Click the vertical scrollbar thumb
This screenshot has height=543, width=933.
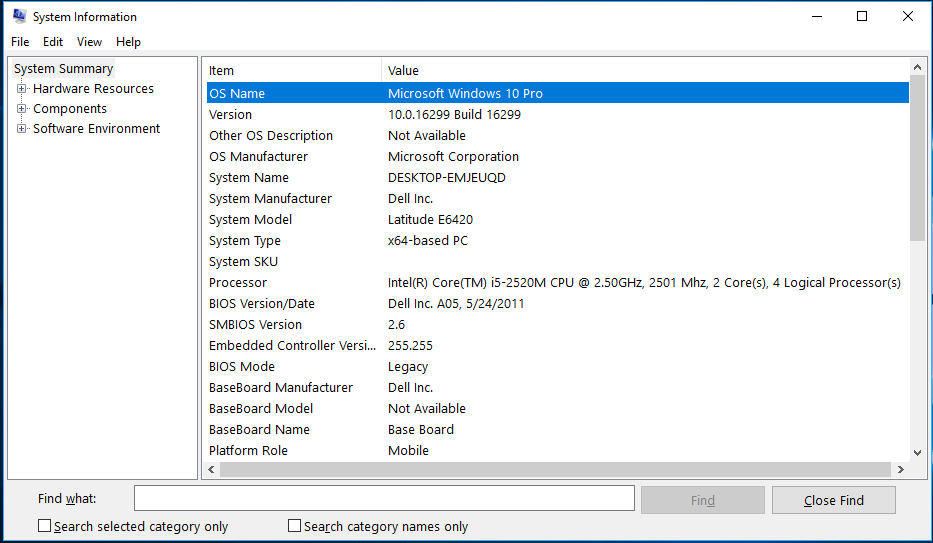pyautogui.click(x=917, y=158)
